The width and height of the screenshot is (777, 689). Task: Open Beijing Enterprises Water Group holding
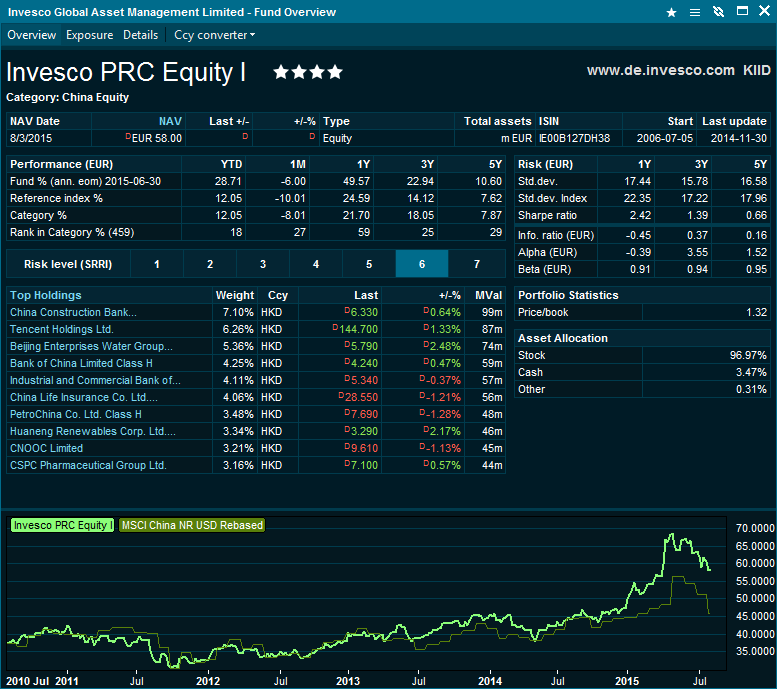click(91, 346)
